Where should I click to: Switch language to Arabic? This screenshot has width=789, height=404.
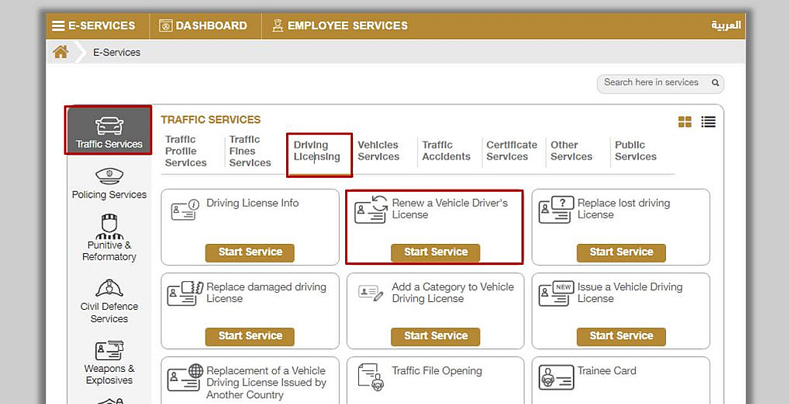tap(726, 25)
